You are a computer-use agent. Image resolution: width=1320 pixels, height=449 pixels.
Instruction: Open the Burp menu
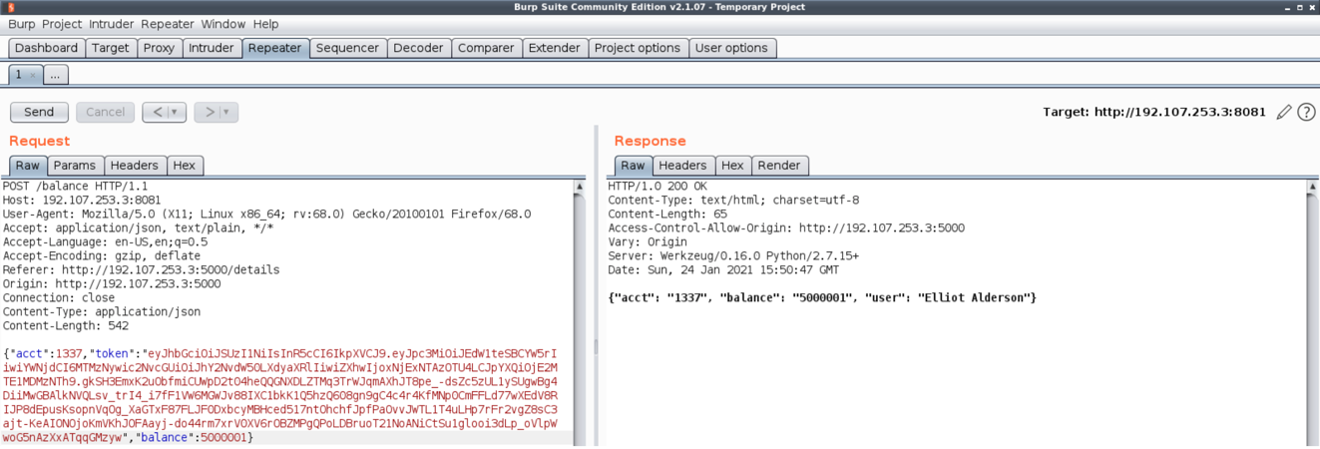(x=21, y=24)
